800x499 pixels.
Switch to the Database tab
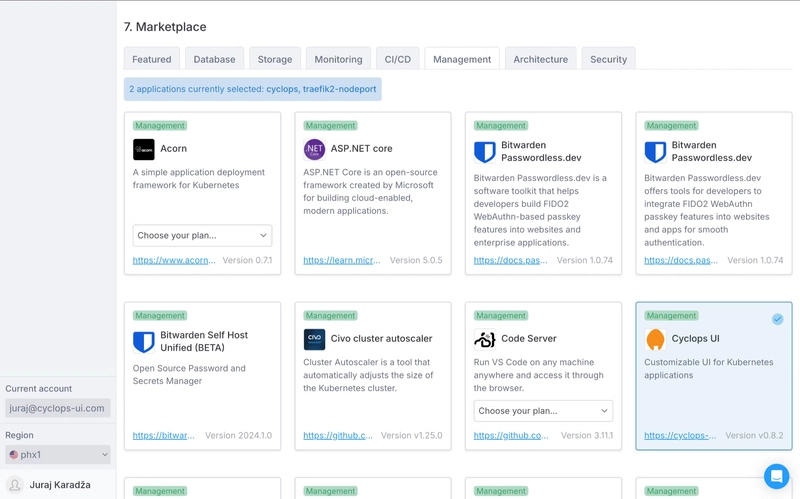point(214,59)
